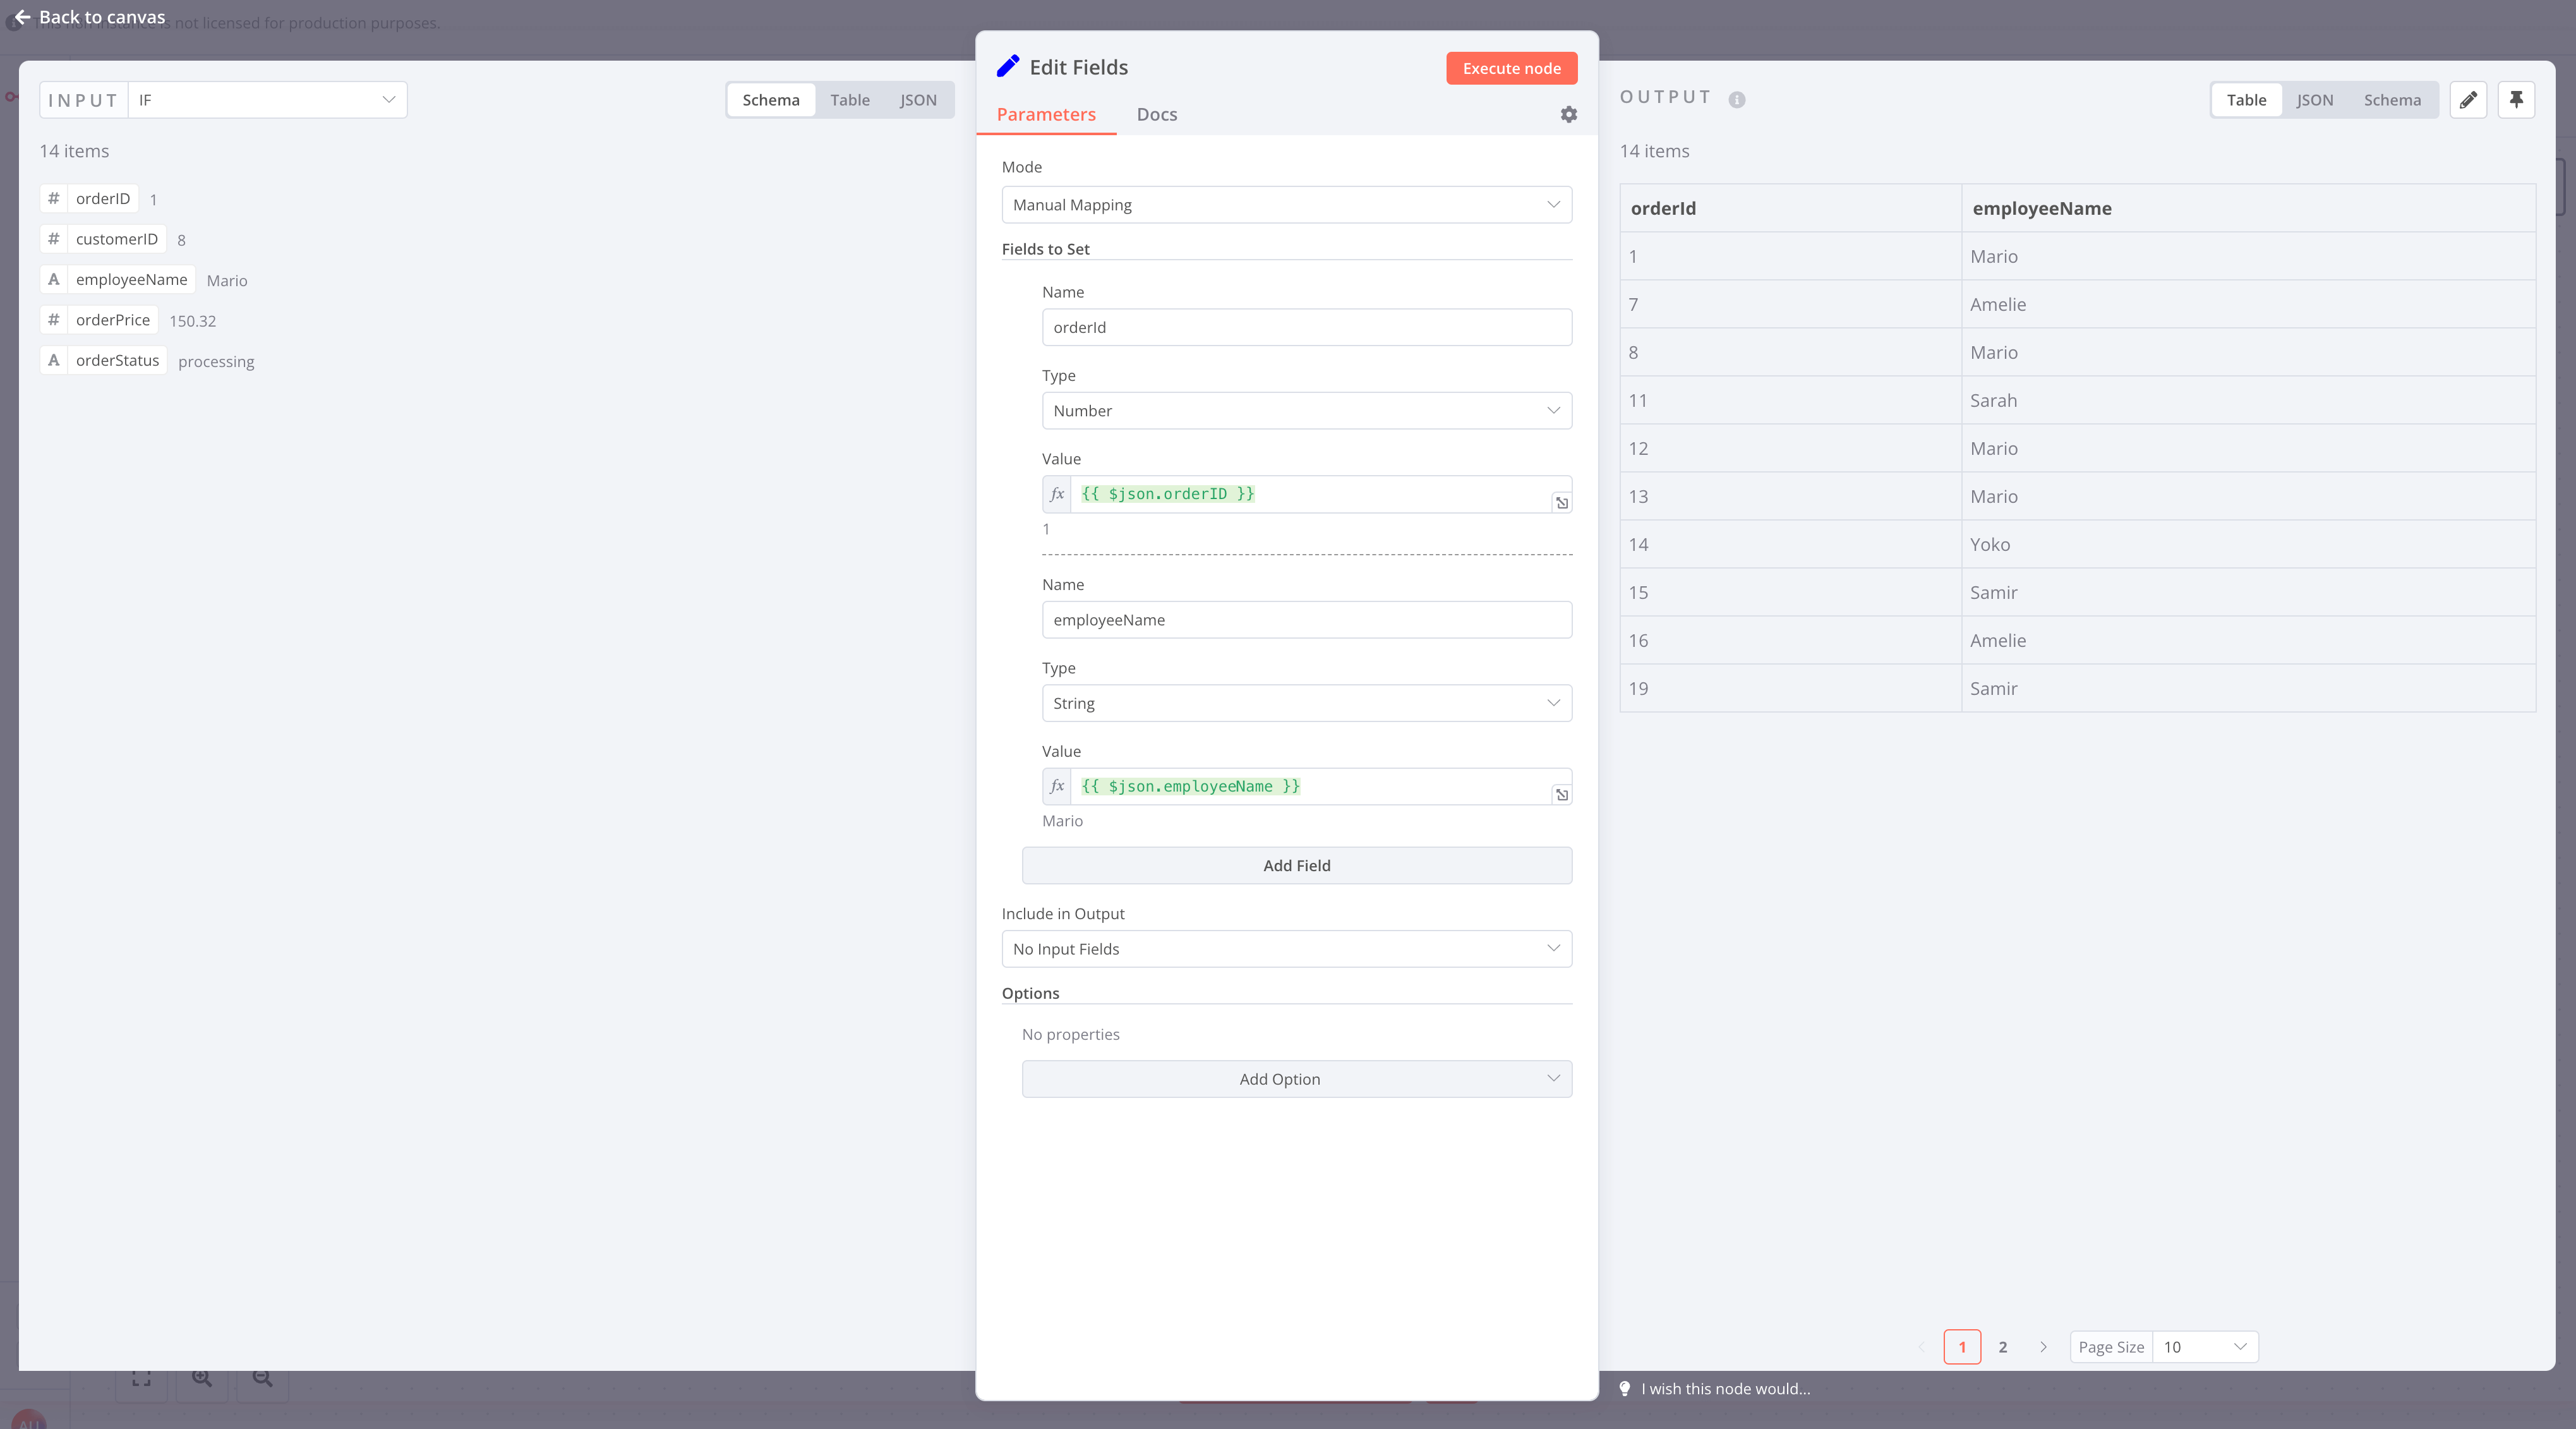Viewport: 2576px width, 1429px height.
Task: Open the node settings via the gear icon
Action: (1568, 114)
